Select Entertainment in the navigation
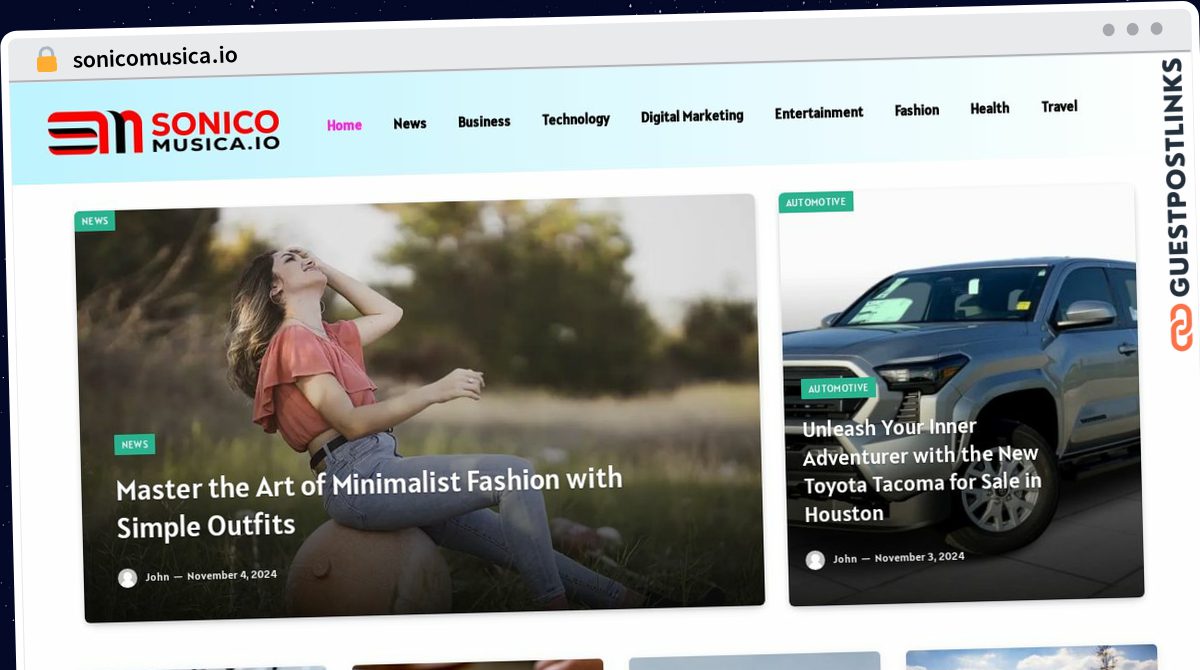Image resolution: width=1200 pixels, height=670 pixels. coord(819,113)
